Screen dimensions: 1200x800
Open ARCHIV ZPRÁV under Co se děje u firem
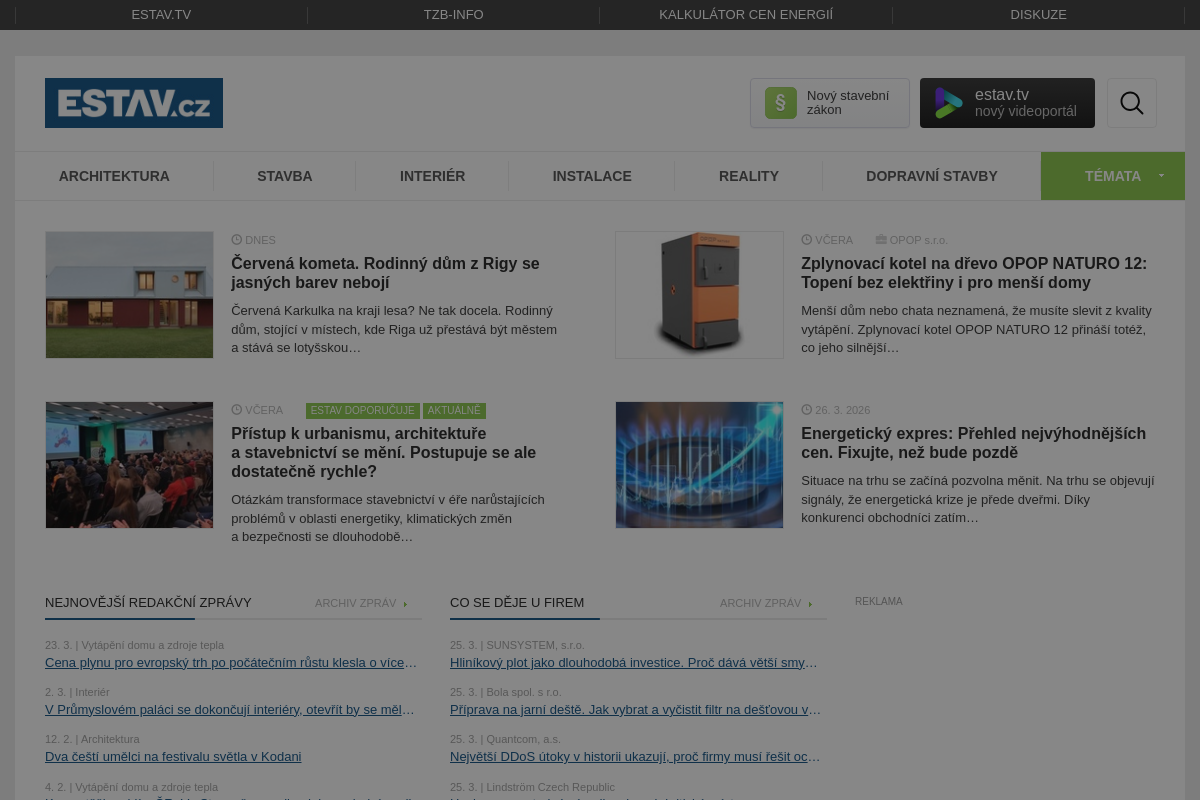pos(766,603)
